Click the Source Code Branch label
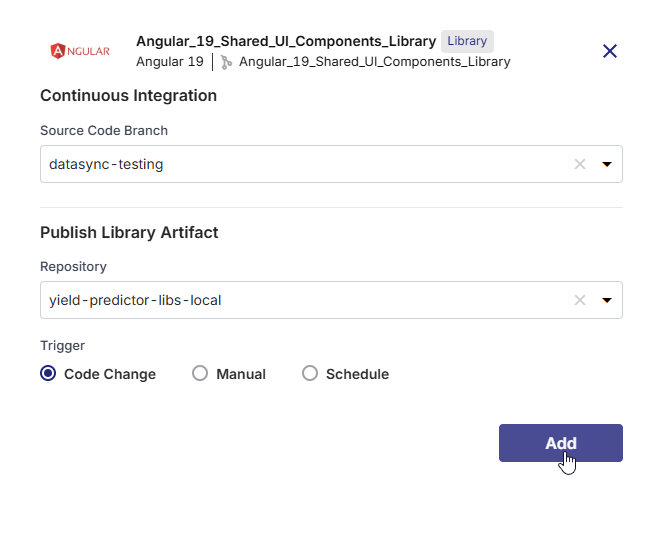 [x=104, y=131]
